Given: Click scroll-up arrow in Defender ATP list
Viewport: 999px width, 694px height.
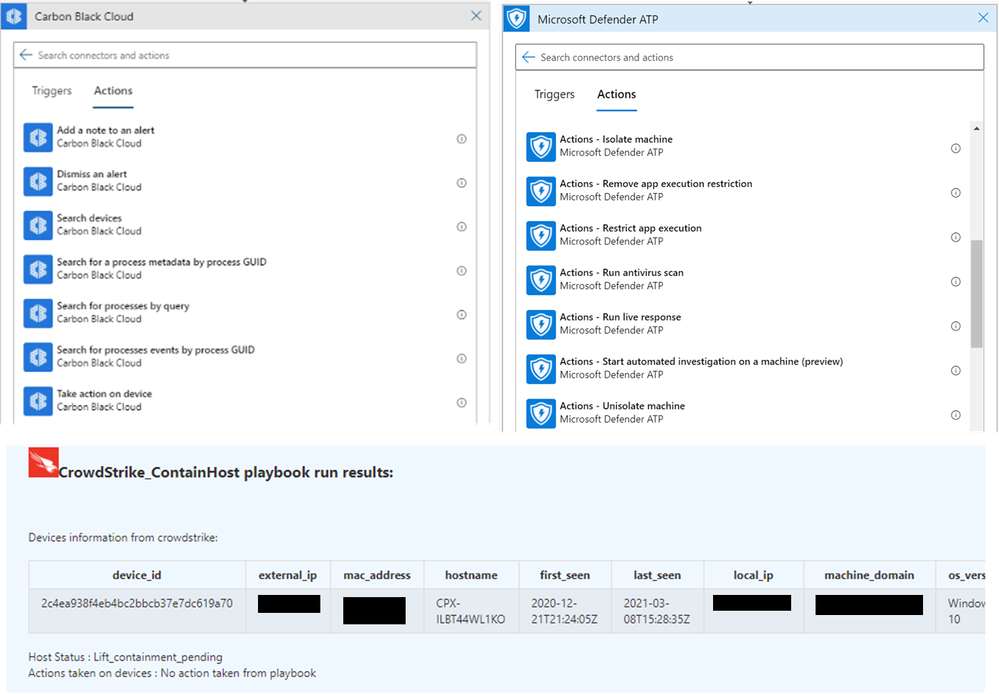Looking at the screenshot, I should point(977,129).
